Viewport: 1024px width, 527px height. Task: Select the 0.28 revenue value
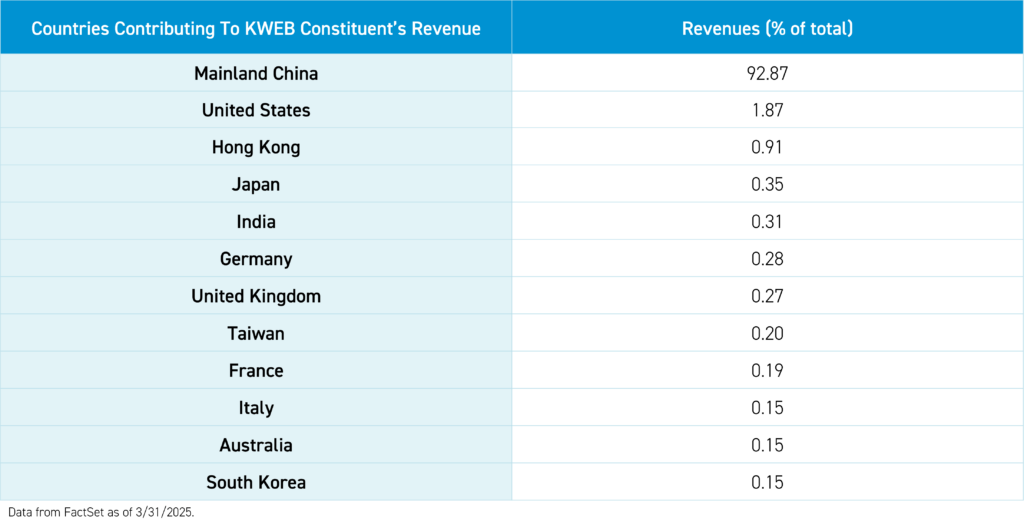point(767,259)
